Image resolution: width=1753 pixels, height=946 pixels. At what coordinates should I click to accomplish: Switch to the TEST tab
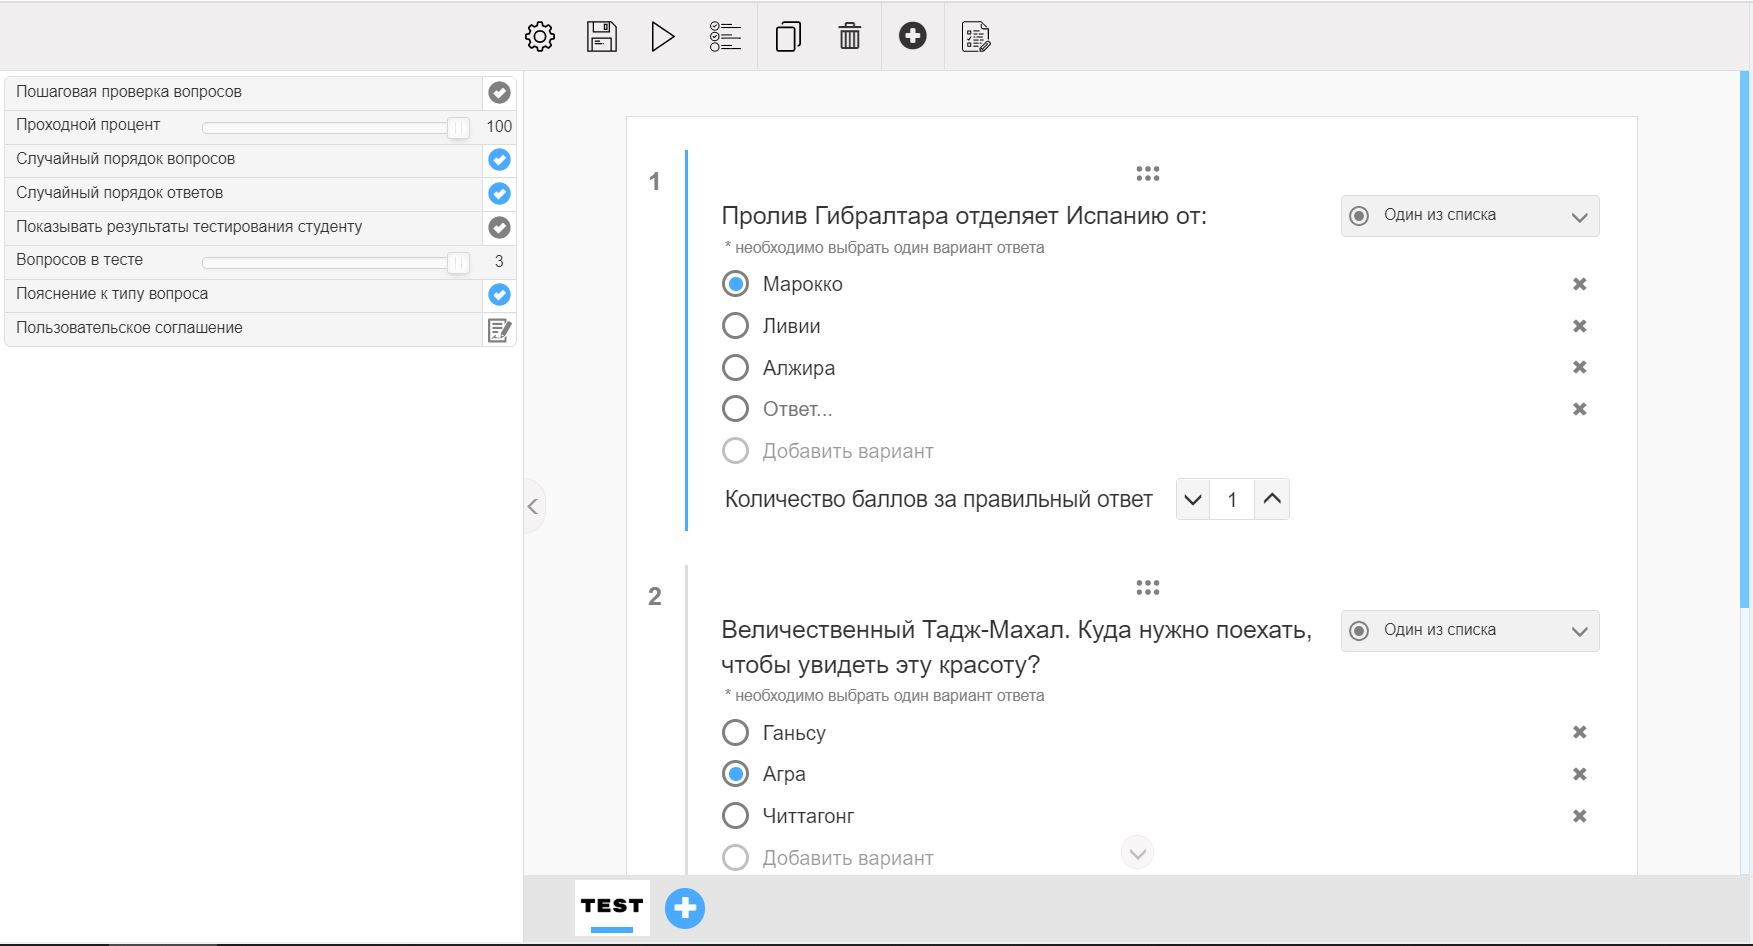611,906
